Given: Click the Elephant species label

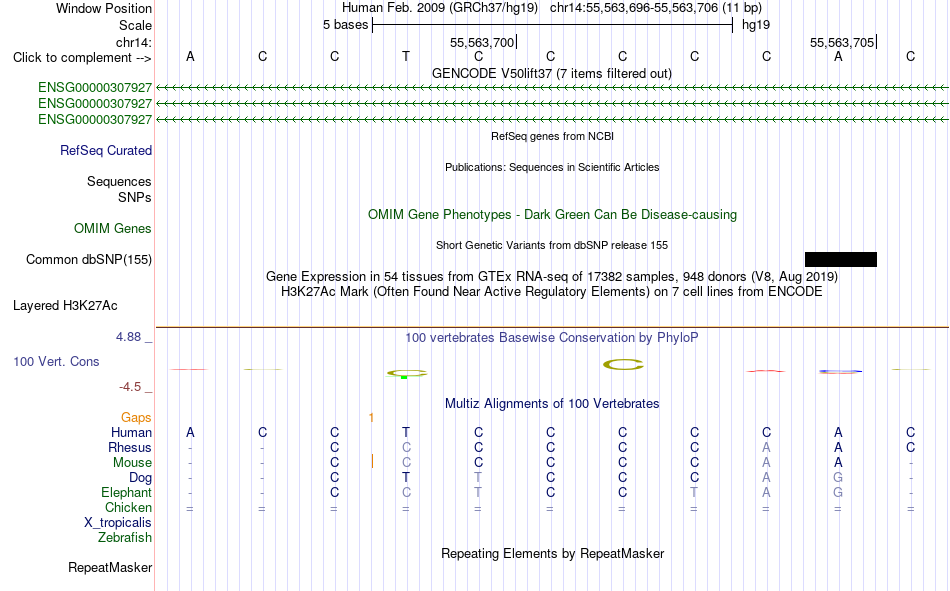Looking at the screenshot, I should click(x=127, y=492).
